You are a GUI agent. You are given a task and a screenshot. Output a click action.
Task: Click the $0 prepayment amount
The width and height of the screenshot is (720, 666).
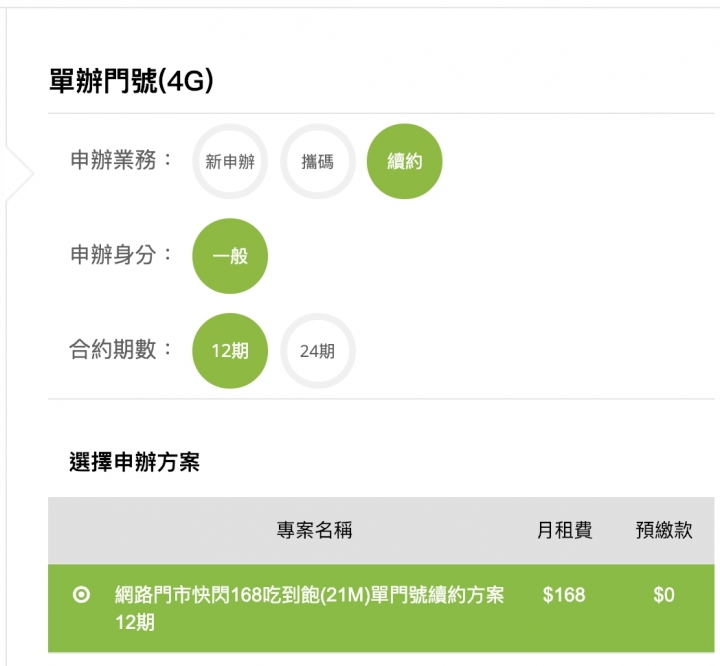(664, 595)
